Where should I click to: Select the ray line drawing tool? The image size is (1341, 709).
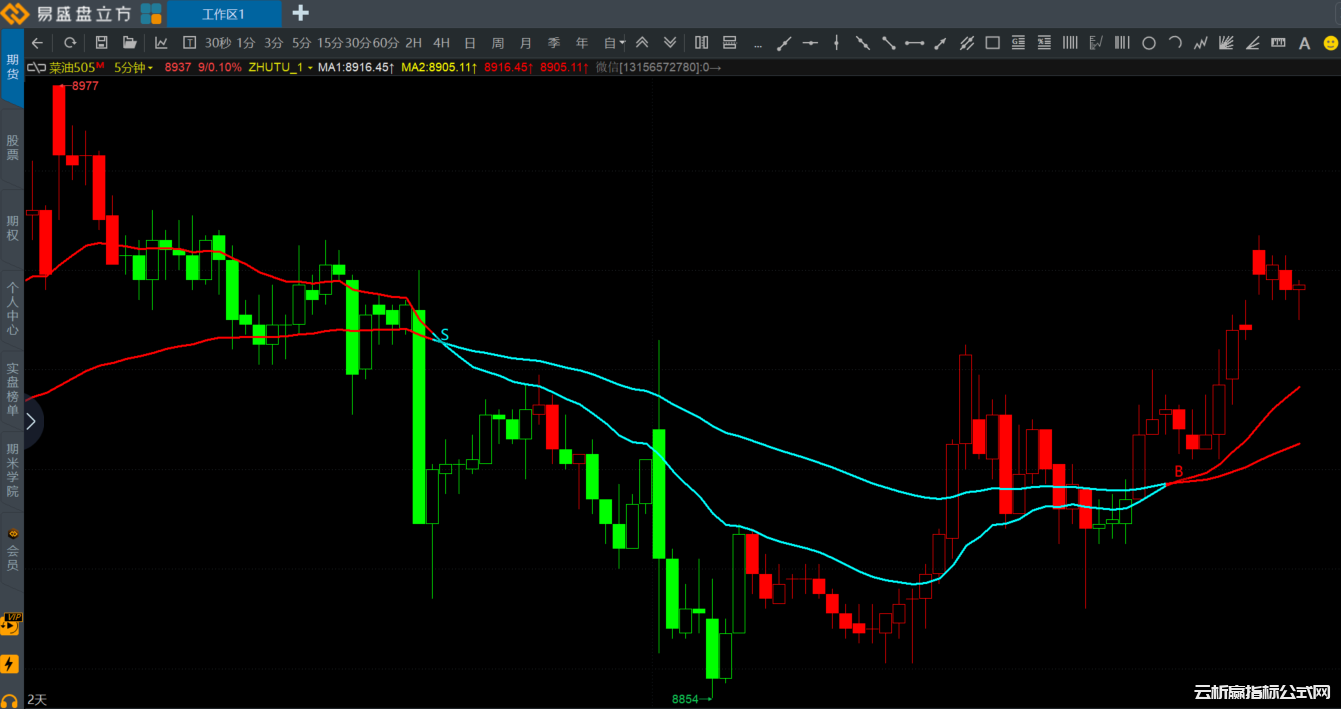pos(784,43)
